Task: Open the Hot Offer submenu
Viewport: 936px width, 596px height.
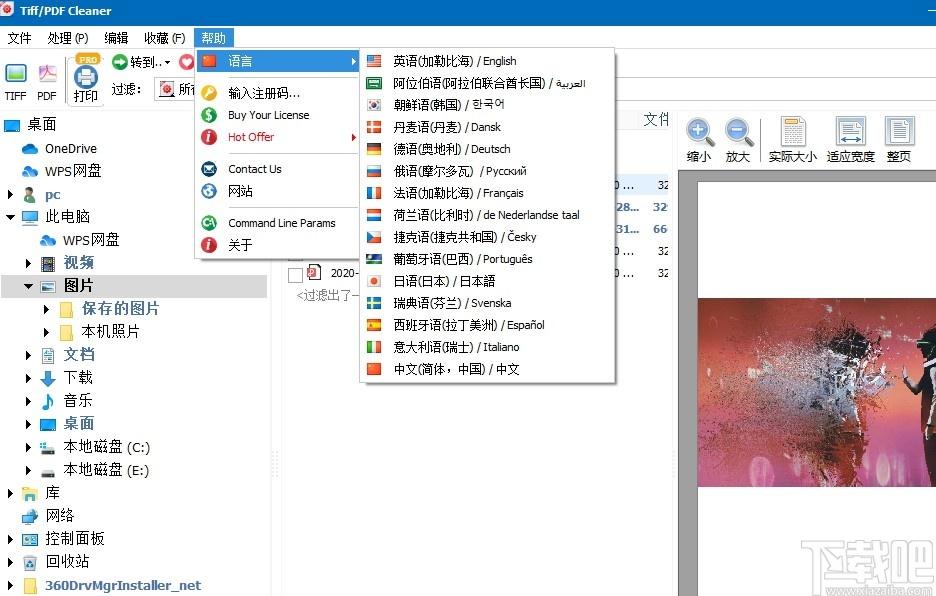Action: 279,137
